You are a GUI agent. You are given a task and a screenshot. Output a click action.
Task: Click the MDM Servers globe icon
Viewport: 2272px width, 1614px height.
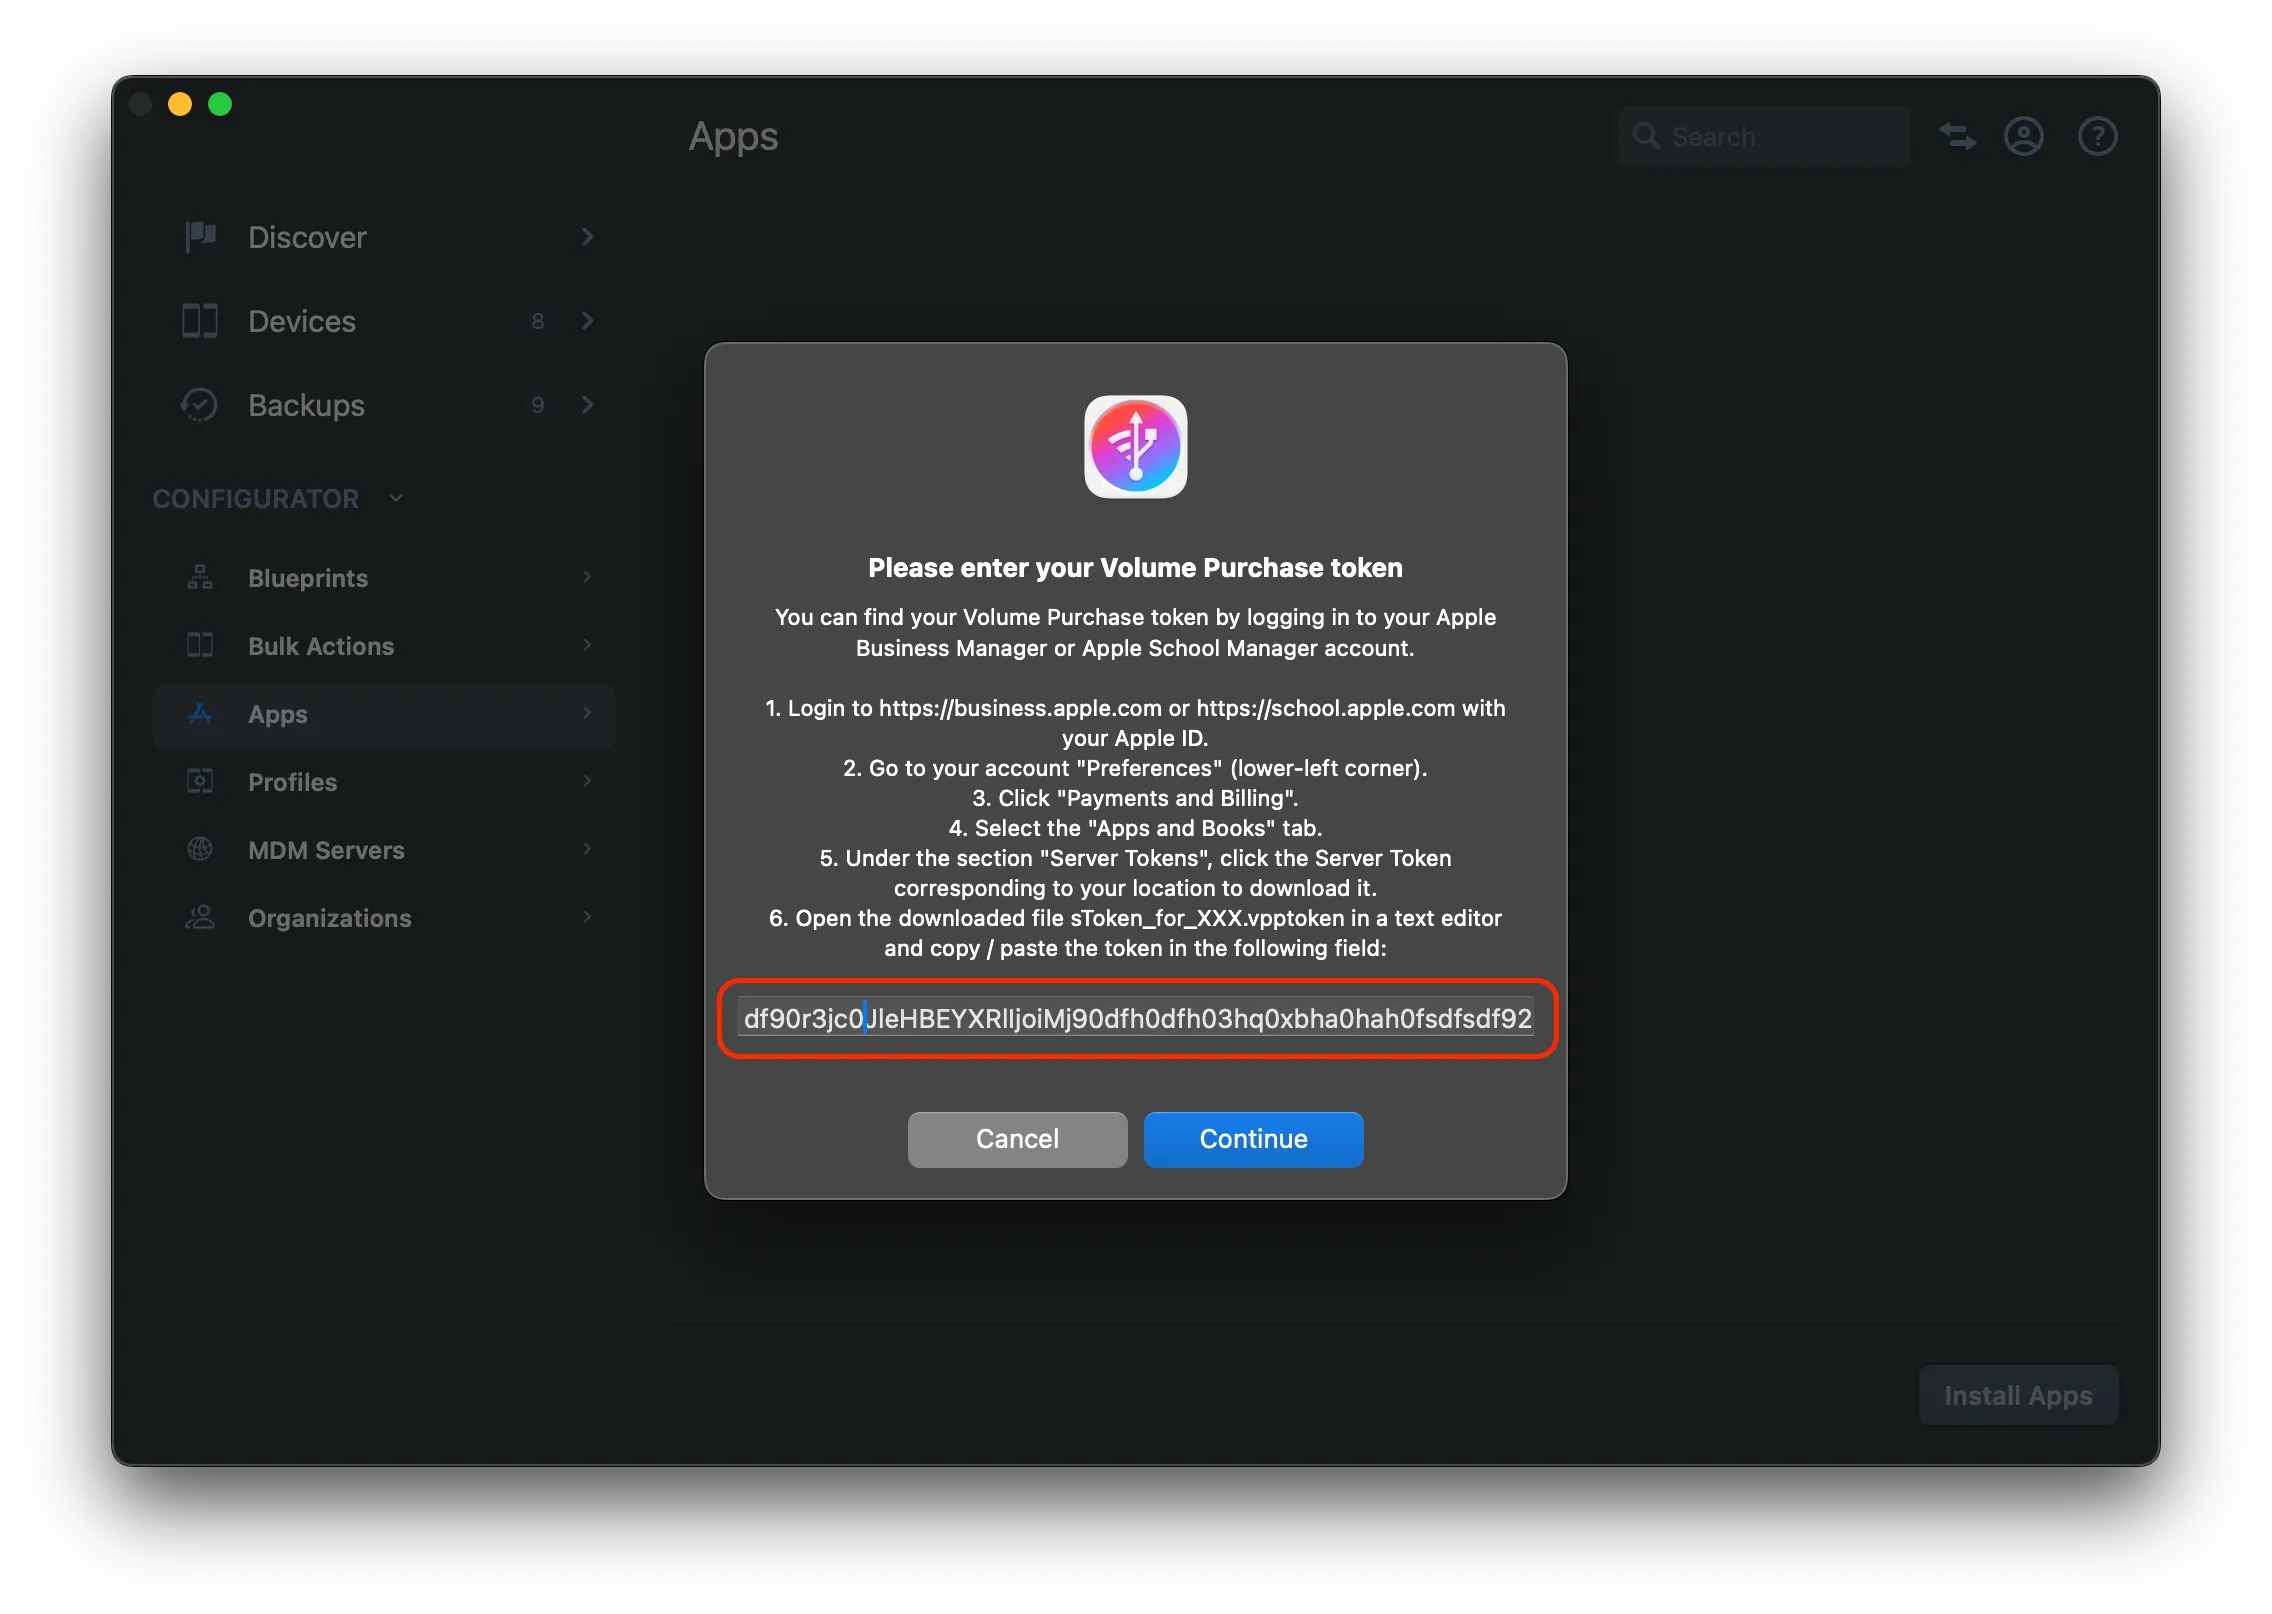pyautogui.click(x=199, y=849)
